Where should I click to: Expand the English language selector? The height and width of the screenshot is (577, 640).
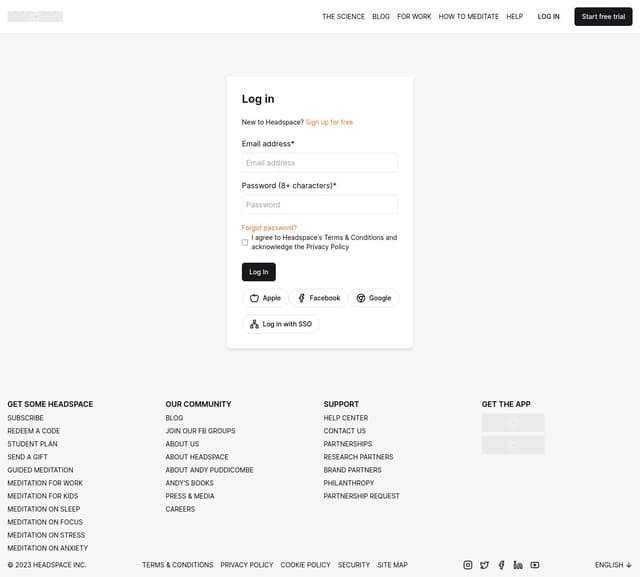pos(613,565)
